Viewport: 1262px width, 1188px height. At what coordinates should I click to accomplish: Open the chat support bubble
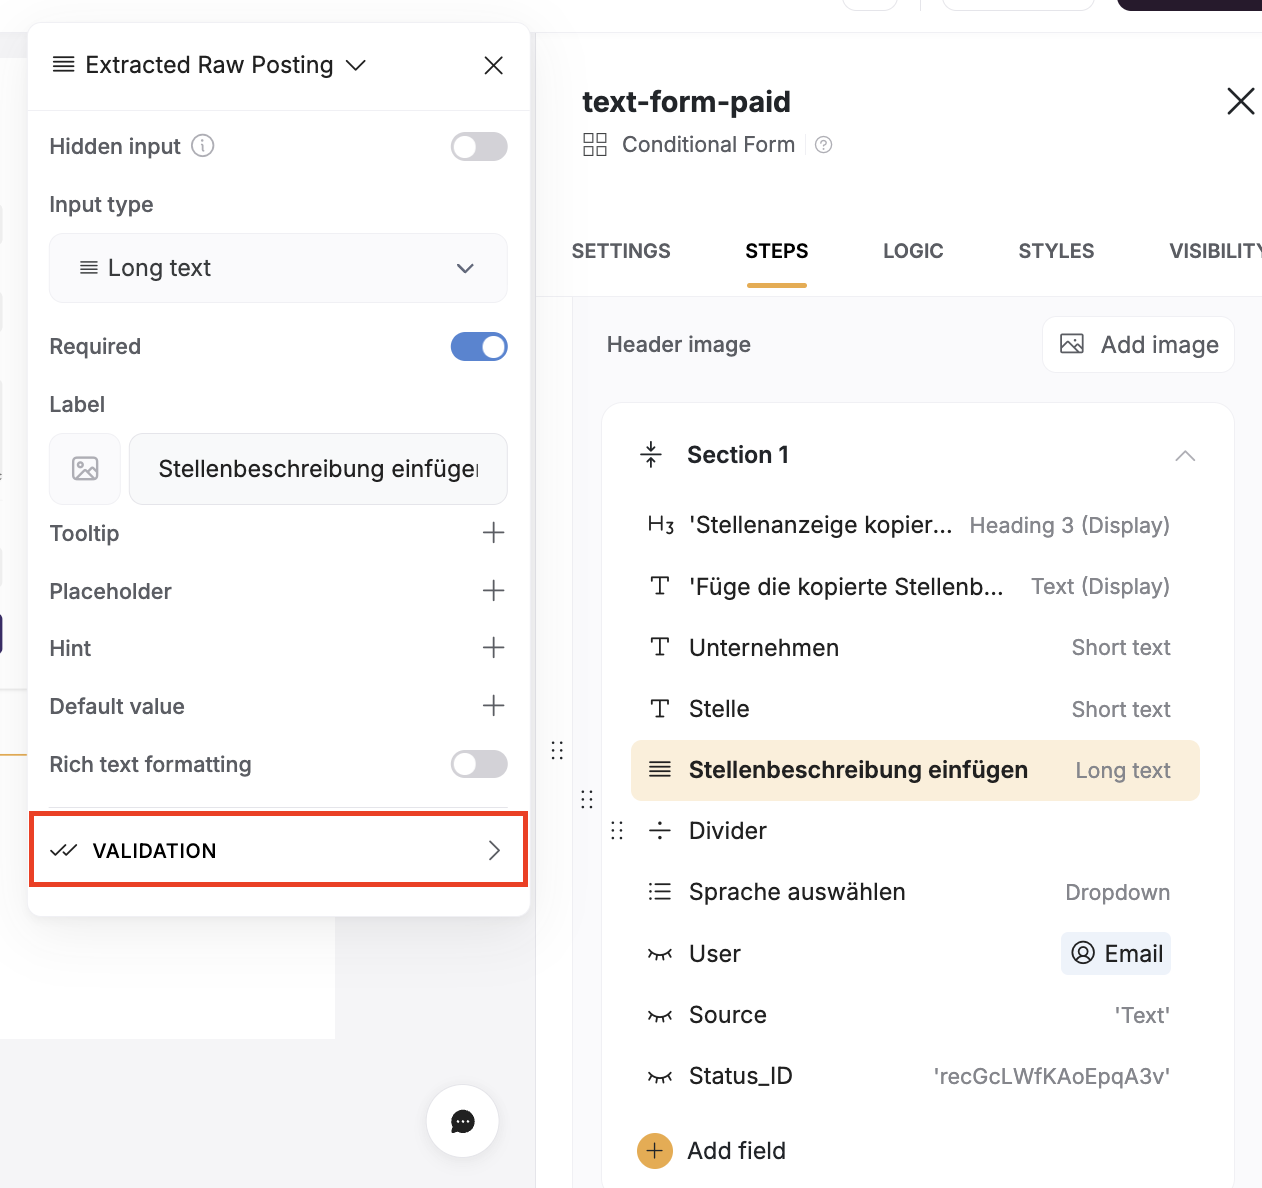coord(462,1121)
